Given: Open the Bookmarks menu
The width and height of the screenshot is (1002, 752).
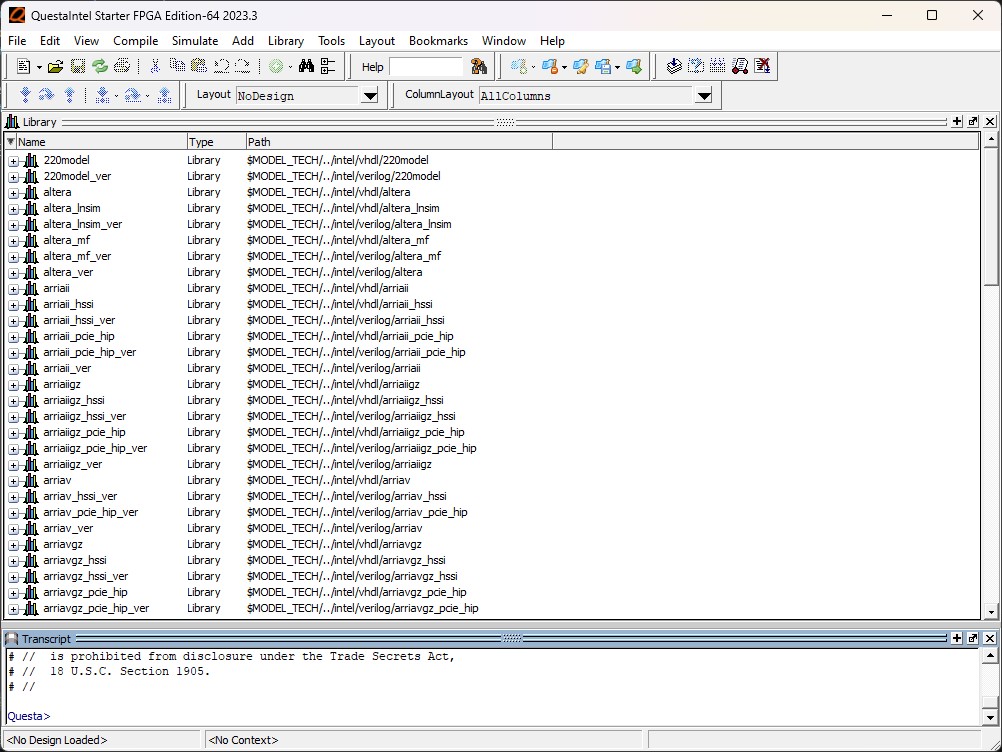Looking at the screenshot, I should click(x=438, y=40).
